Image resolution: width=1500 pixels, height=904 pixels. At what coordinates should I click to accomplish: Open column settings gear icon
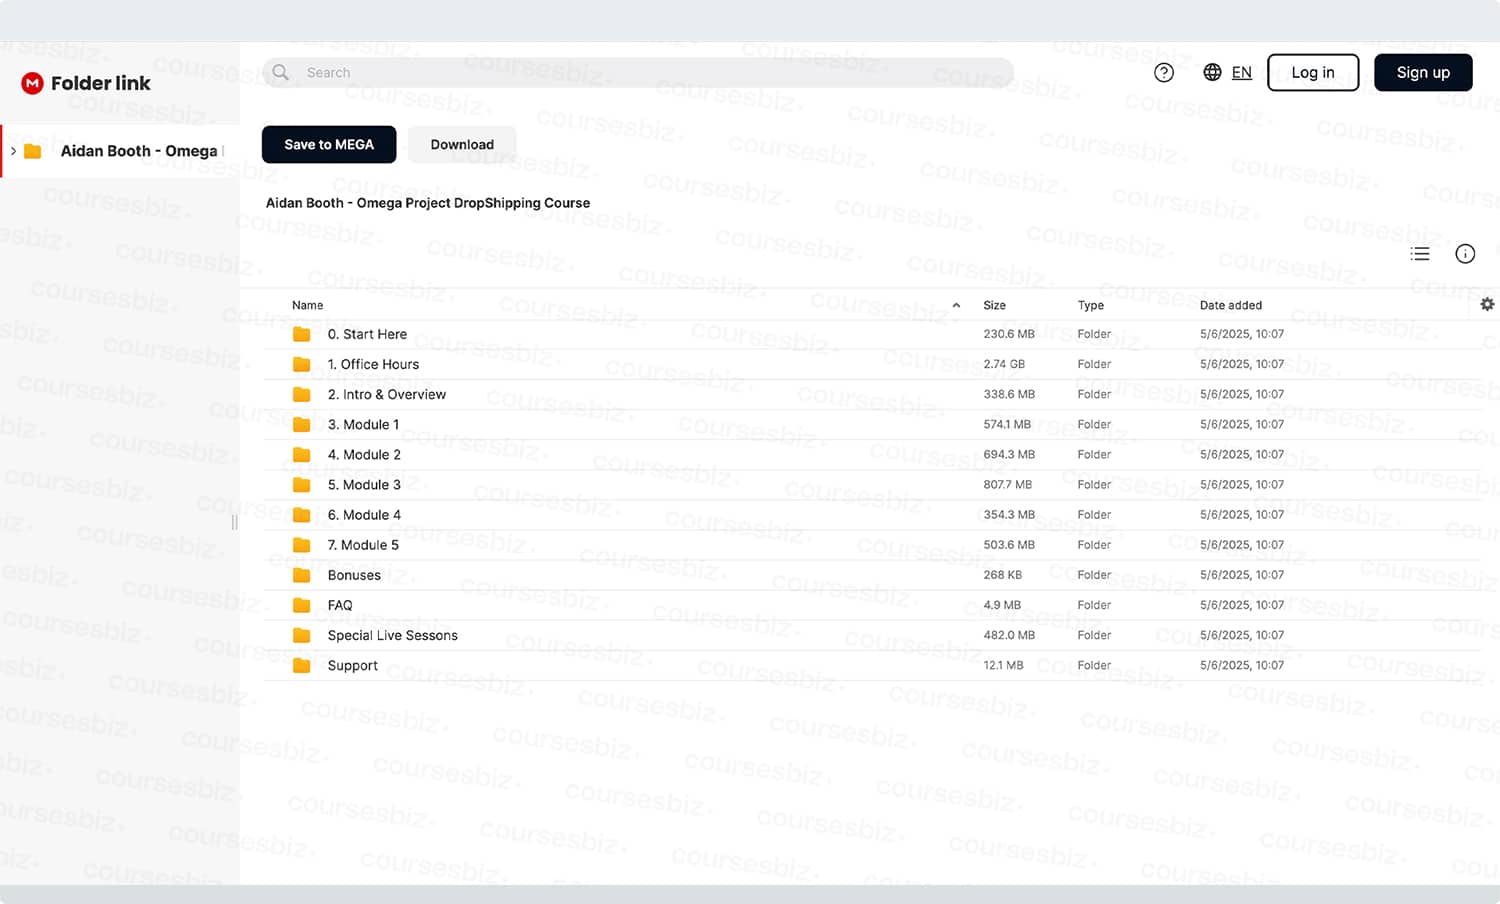(x=1487, y=304)
